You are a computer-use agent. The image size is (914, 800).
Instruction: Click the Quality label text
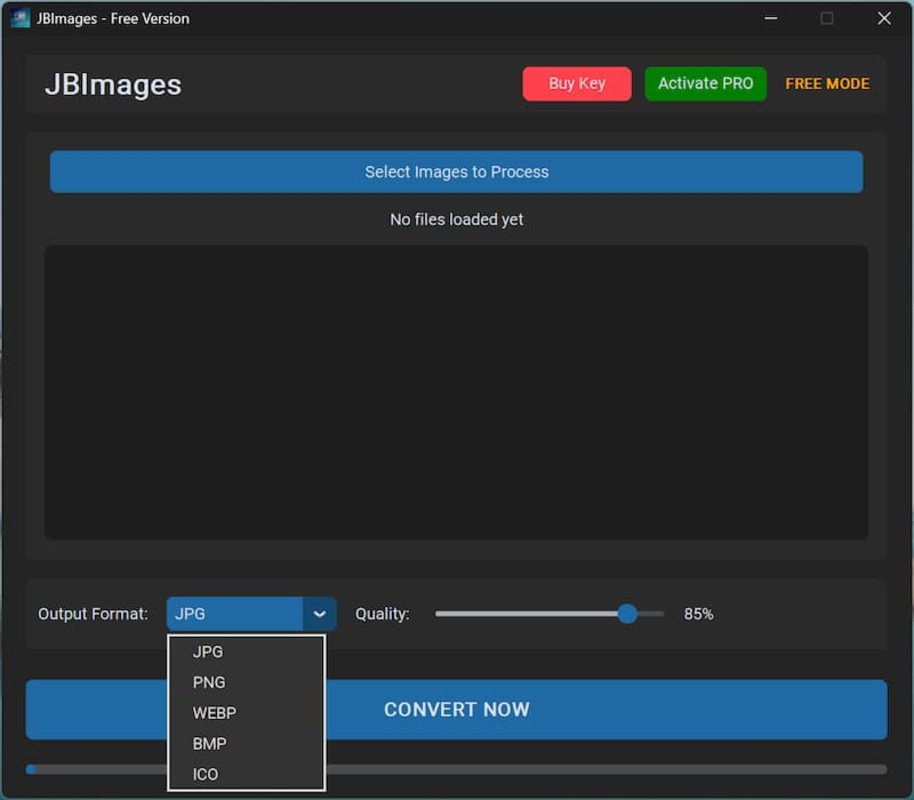coord(382,613)
